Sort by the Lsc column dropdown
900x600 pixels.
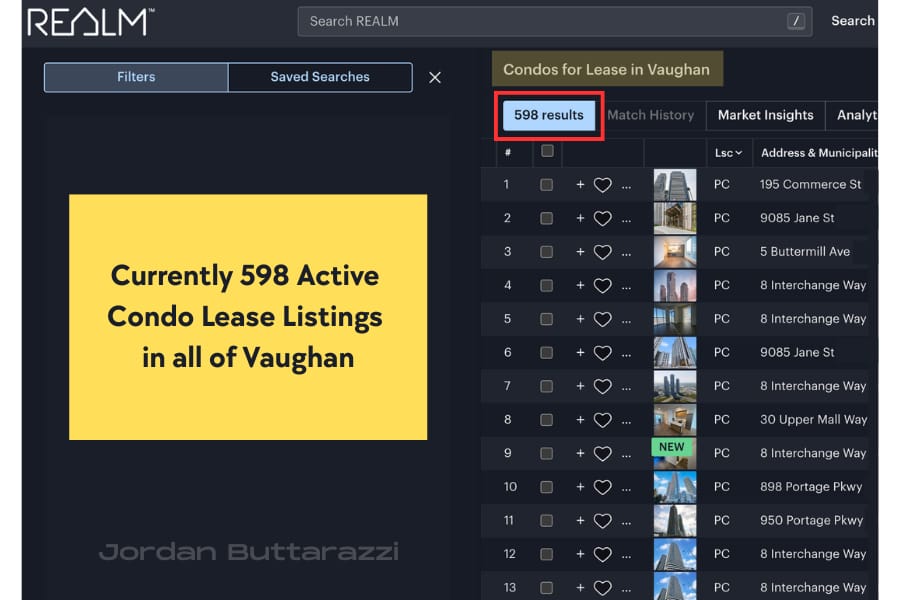(x=728, y=153)
